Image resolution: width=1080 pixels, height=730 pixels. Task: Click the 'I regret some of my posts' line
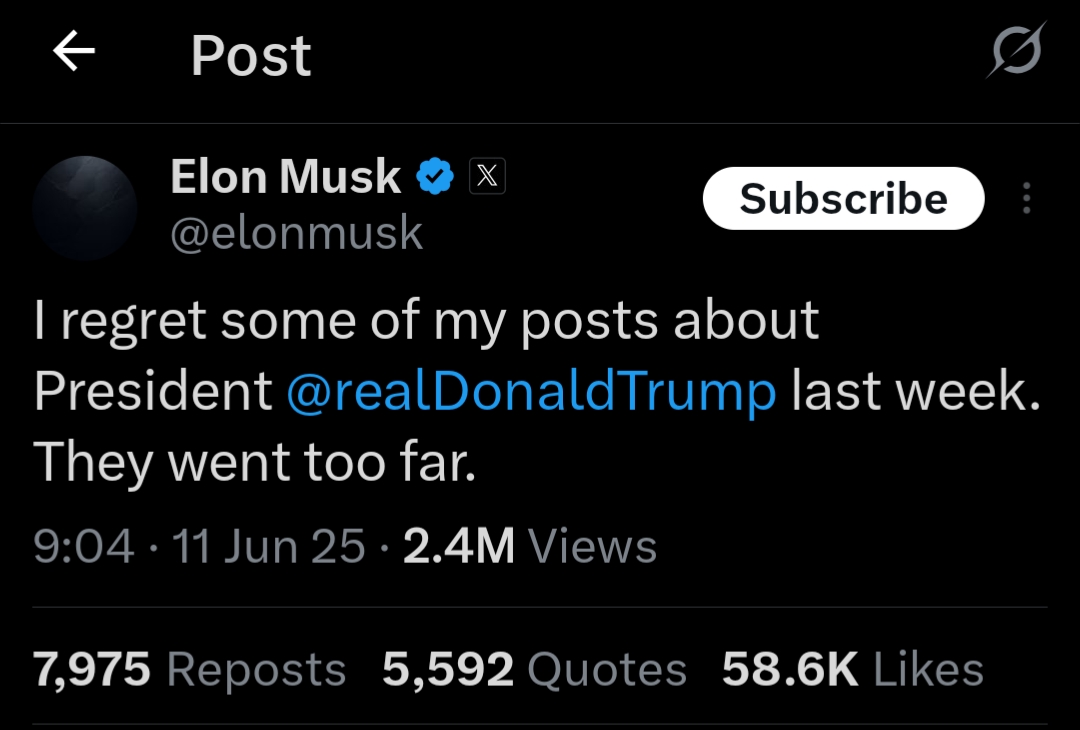426,321
